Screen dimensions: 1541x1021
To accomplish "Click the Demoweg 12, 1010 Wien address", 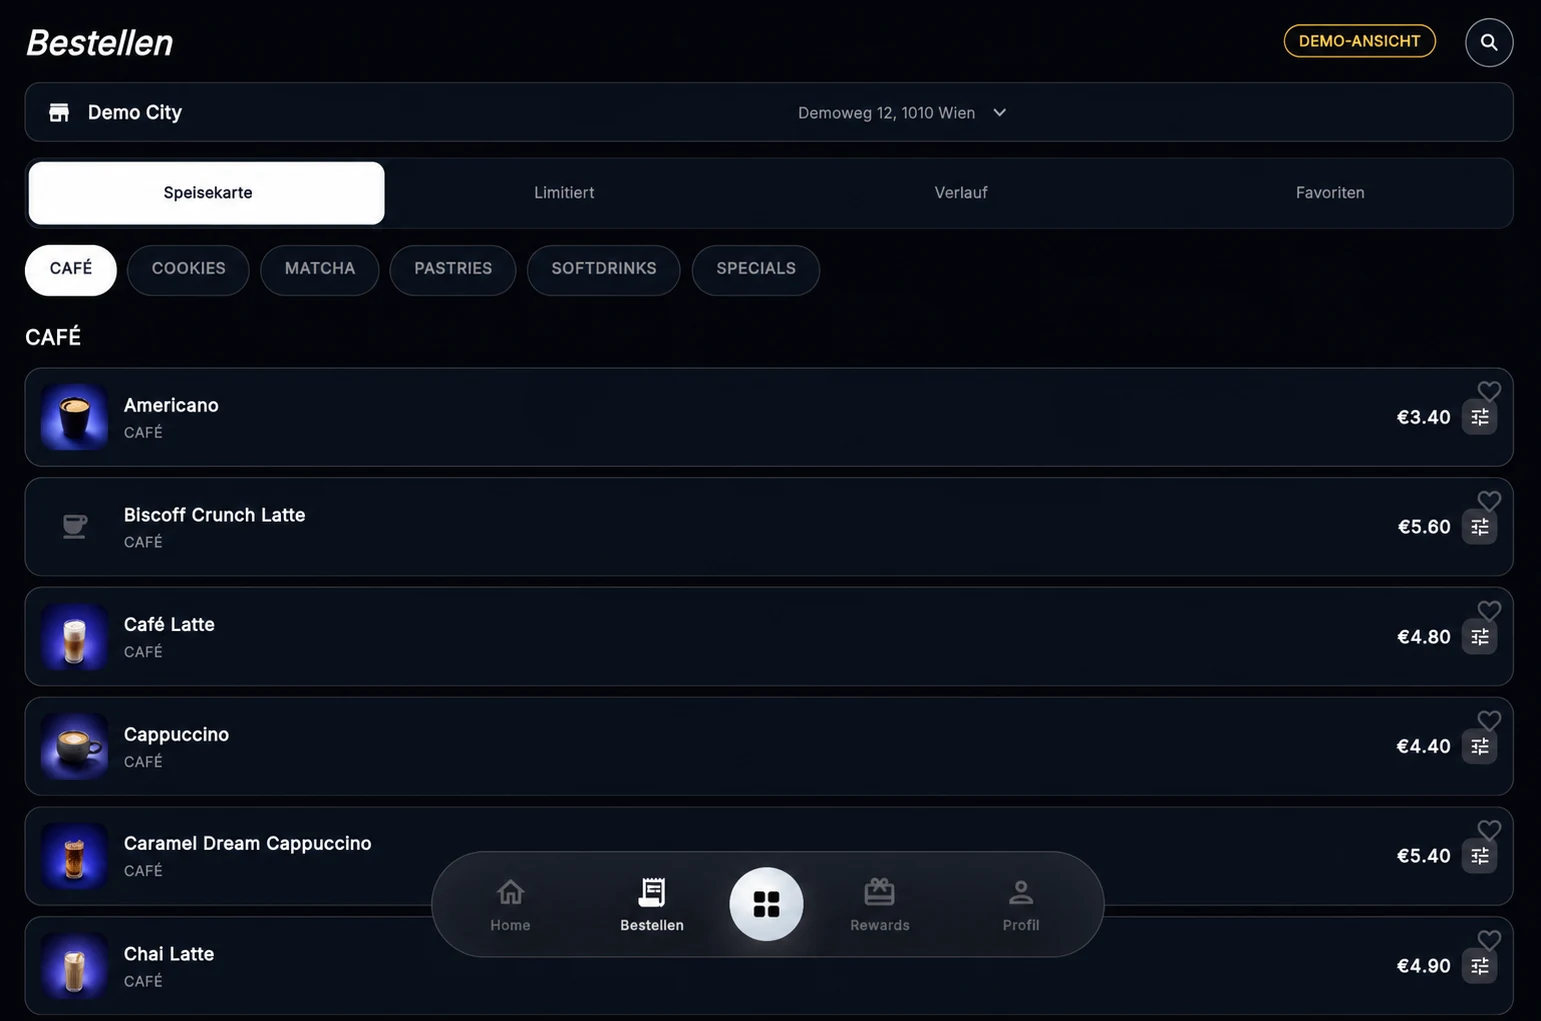I will (886, 113).
